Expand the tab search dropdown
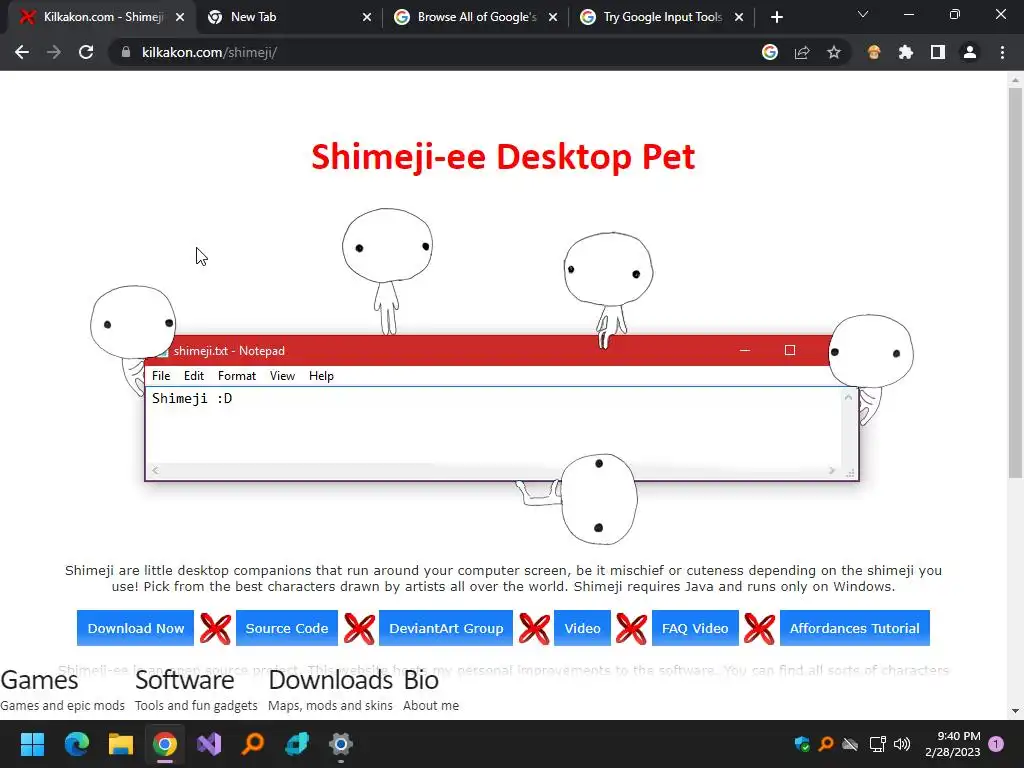 (x=863, y=14)
